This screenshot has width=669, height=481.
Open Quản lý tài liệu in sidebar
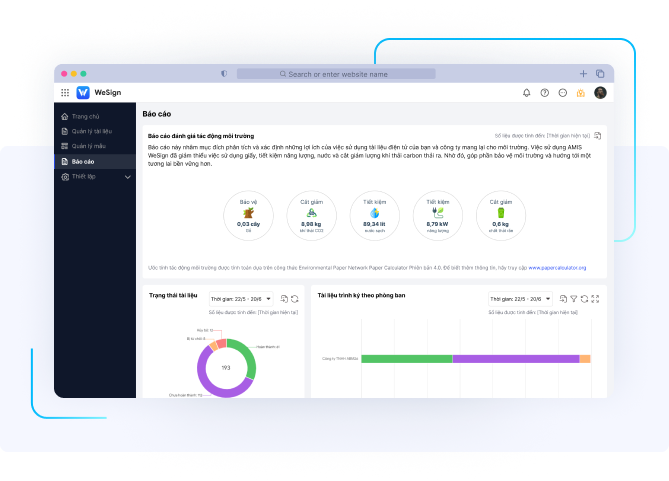(92, 131)
